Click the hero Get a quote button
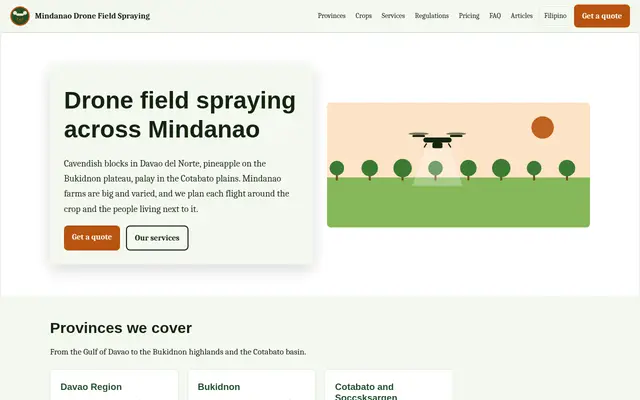Screen dimensions: 640x400 (x=92, y=238)
